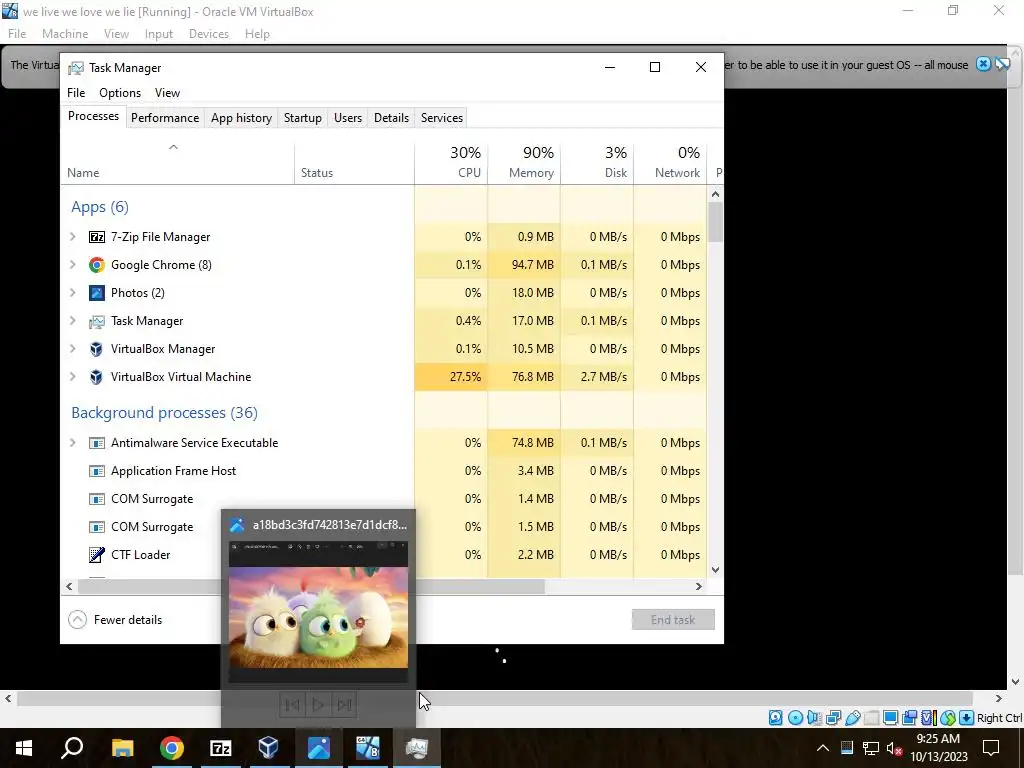This screenshot has width=1024, height=768.
Task: Click the Task Manager icon in the taskbar
Action: pyautogui.click(x=417, y=748)
